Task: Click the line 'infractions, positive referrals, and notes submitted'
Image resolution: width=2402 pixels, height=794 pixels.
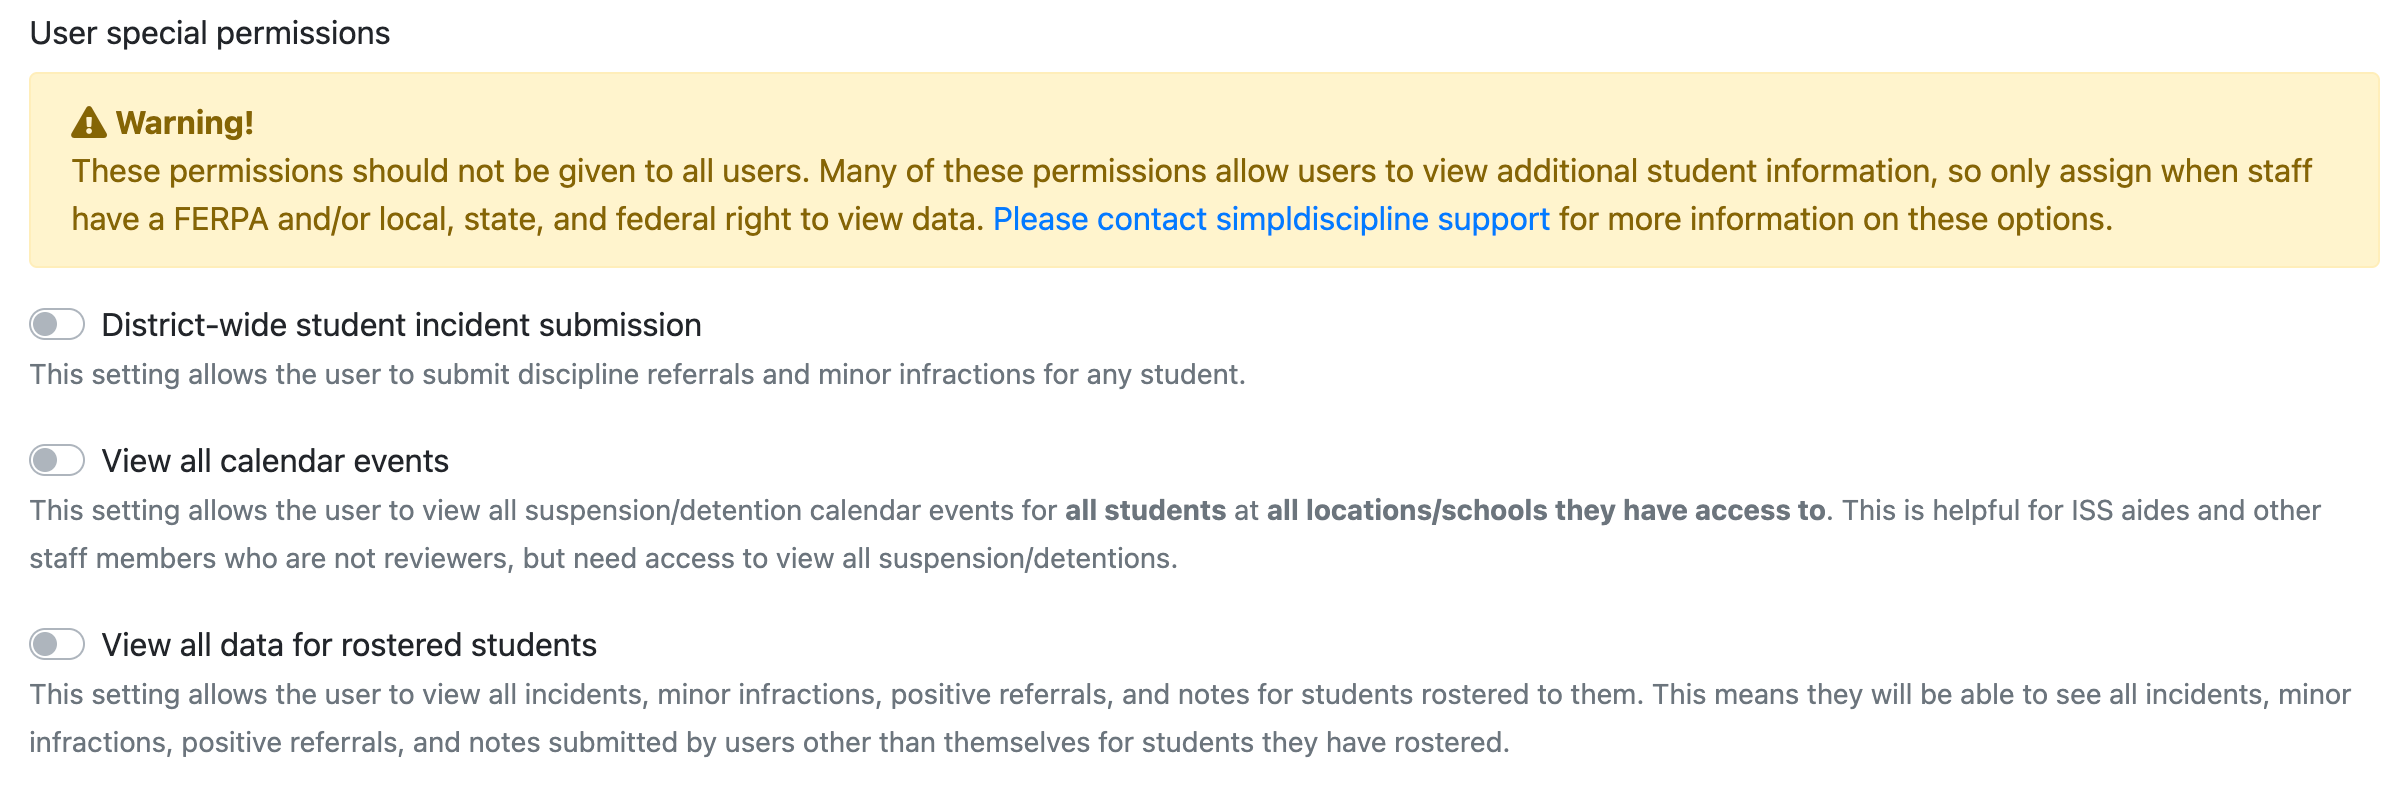Action: tap(769, 742)
